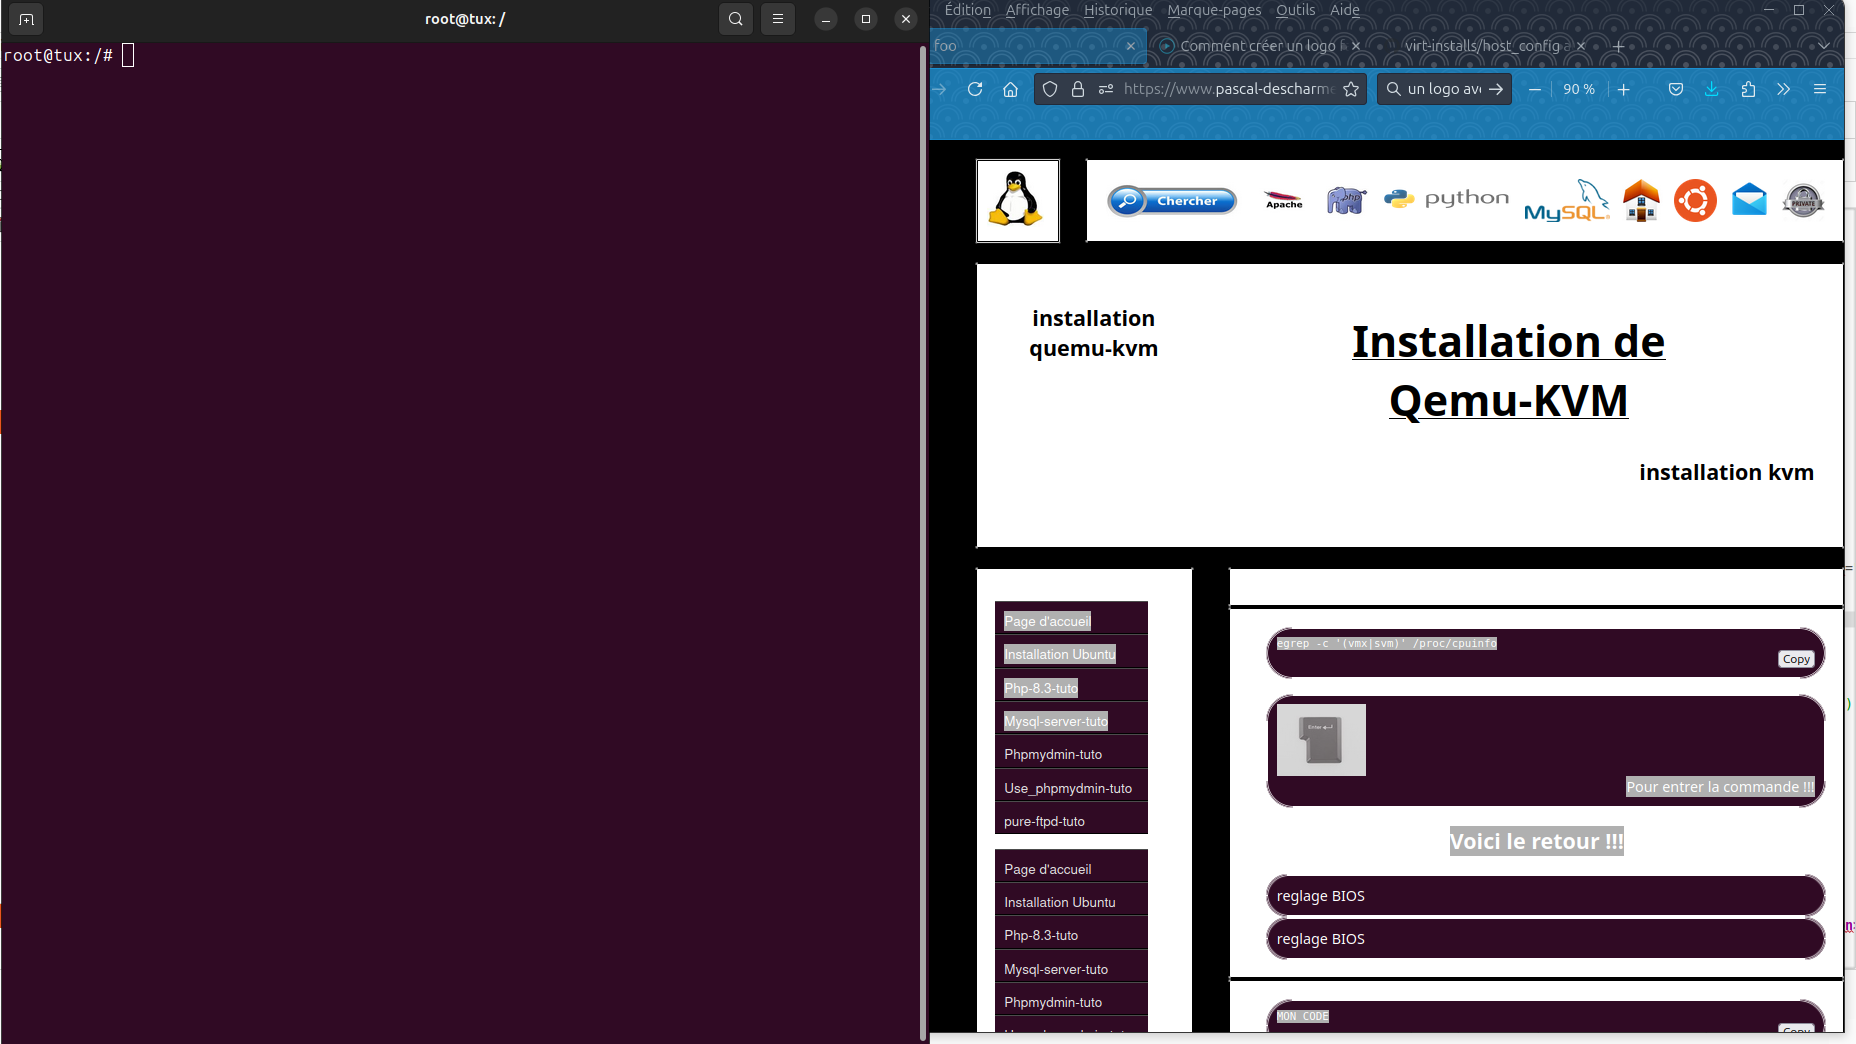
Task: Open a new terminal tab
Action: coord(26,19)
